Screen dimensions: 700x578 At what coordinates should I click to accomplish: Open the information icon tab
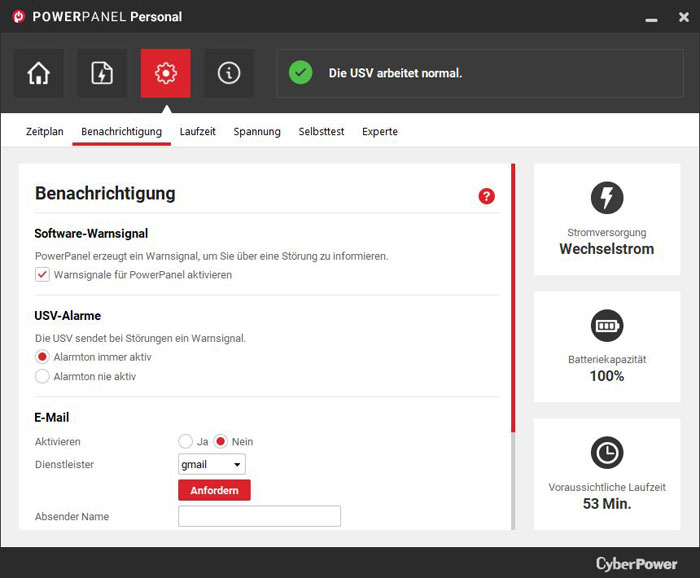click(x=229, y=73)
